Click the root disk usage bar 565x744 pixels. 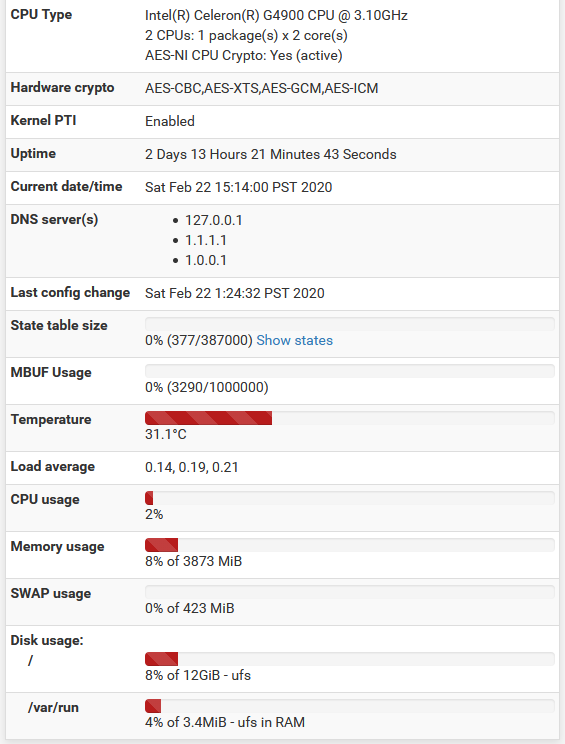pyautogui.click(x=350, y=659)
